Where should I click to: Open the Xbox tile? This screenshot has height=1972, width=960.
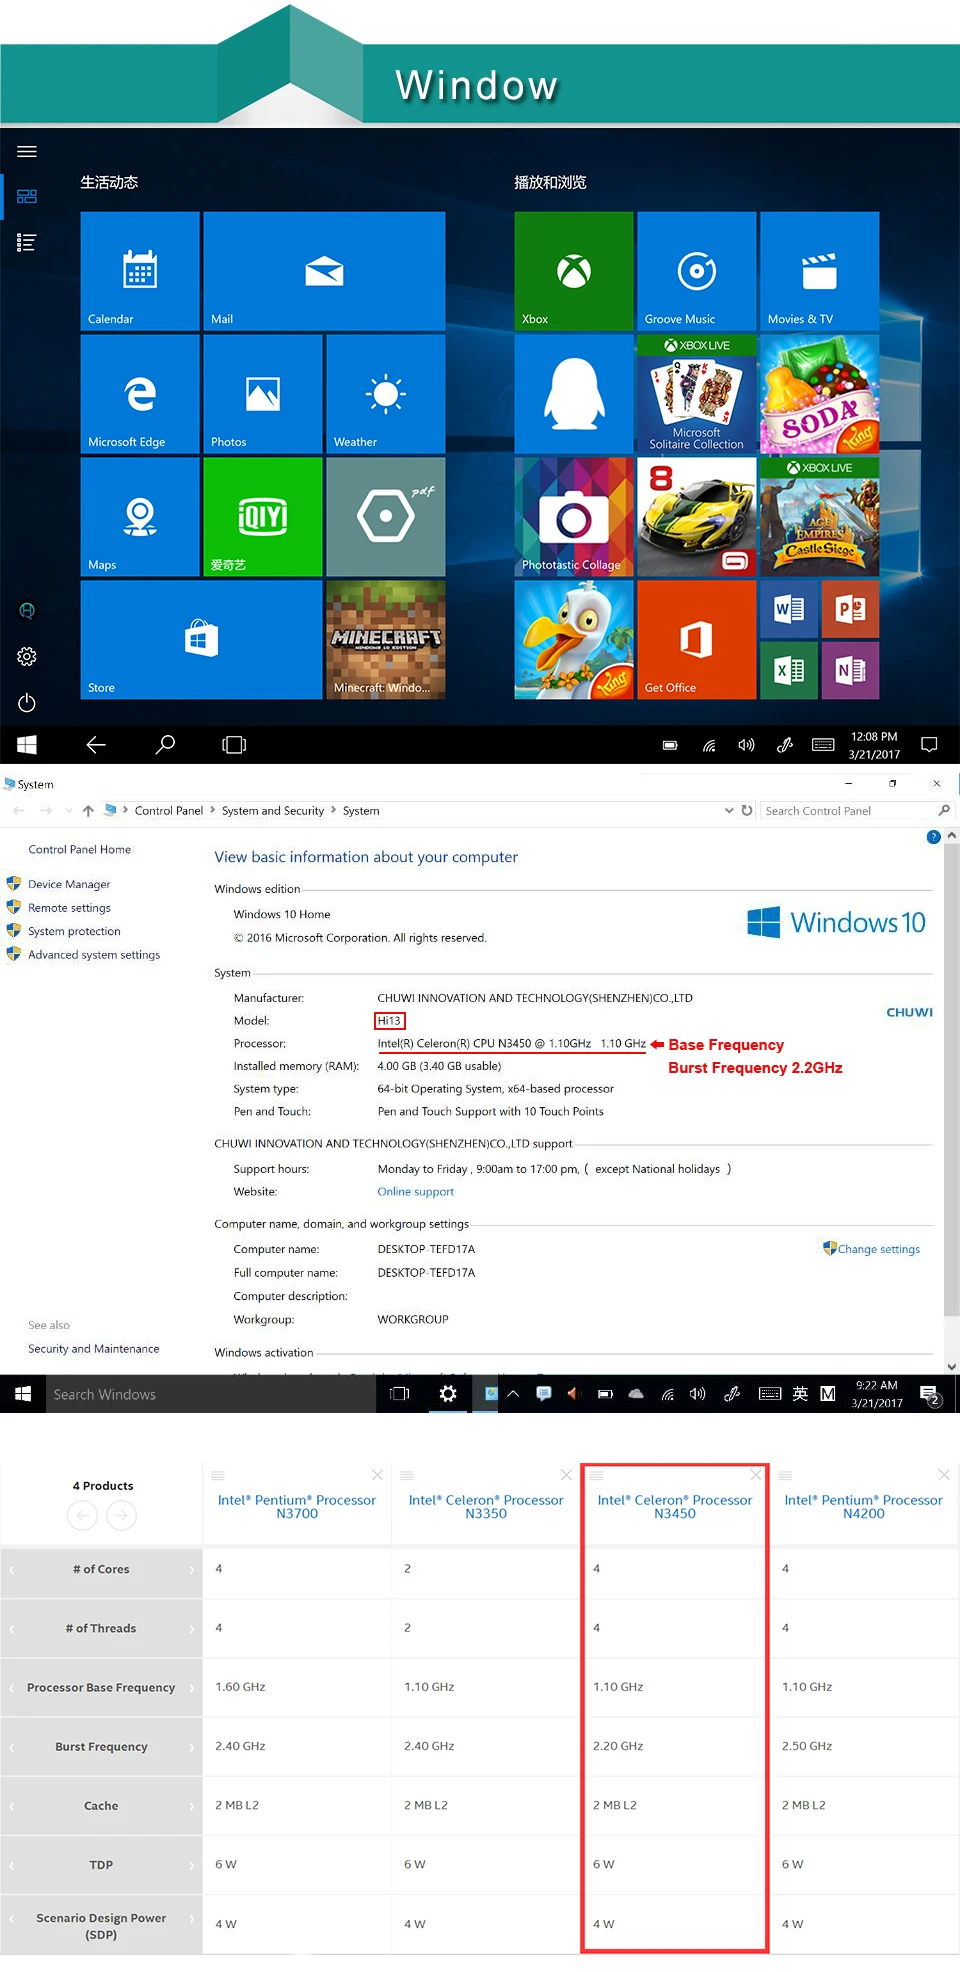(x=574, y=271)
